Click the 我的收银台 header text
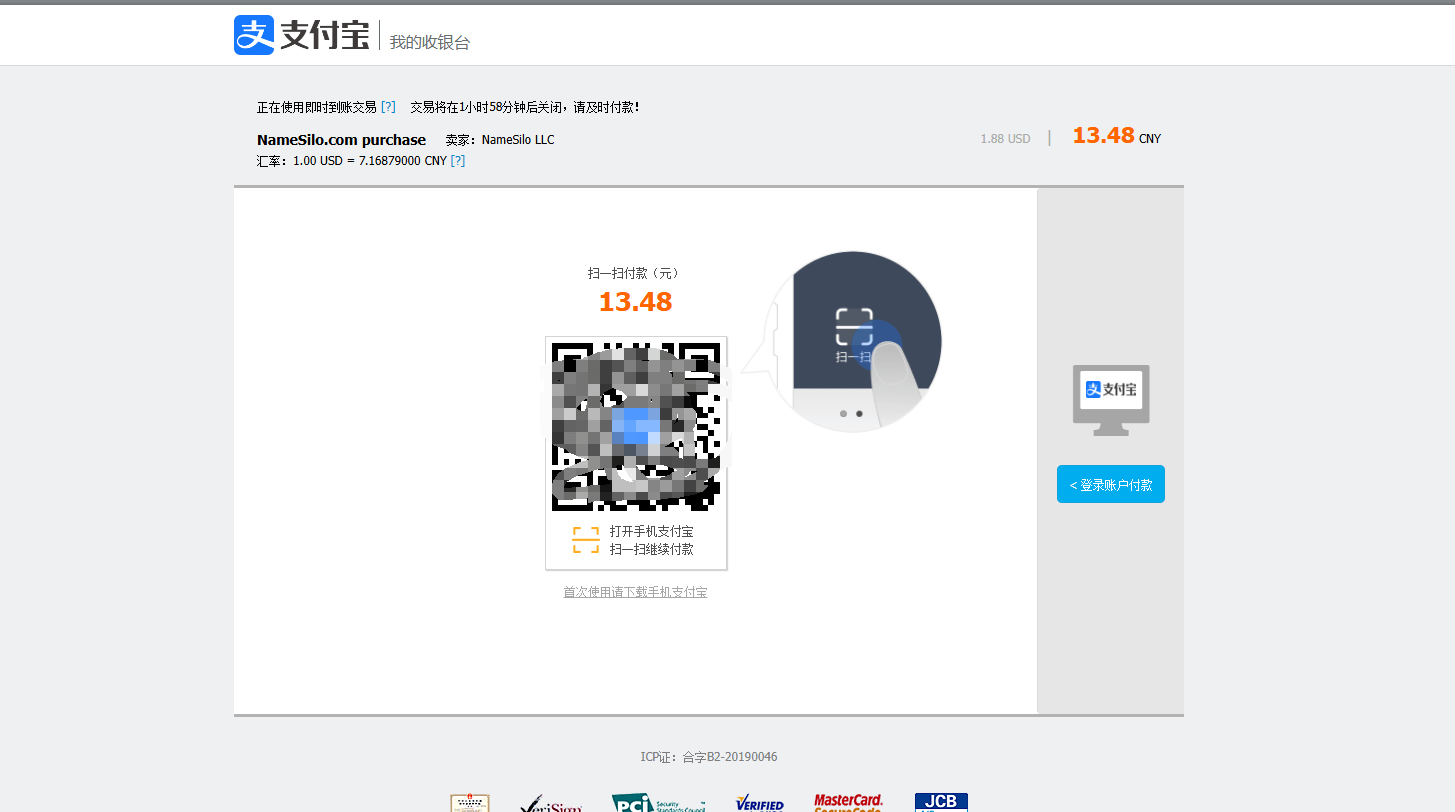This screenshot has height=812, width=1455. (x=429, y=42)
